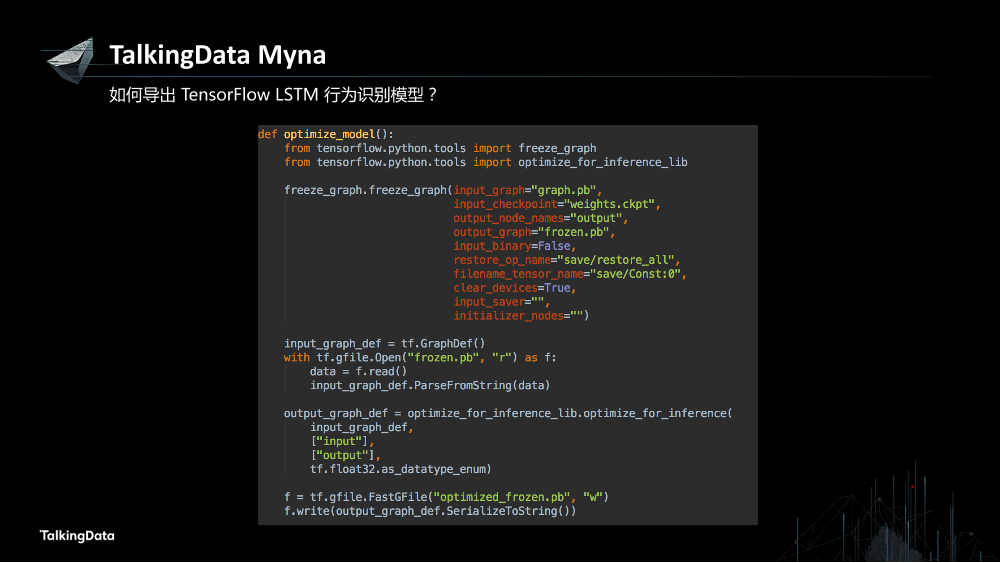Click the 'import freeze_graph' line

440,149
